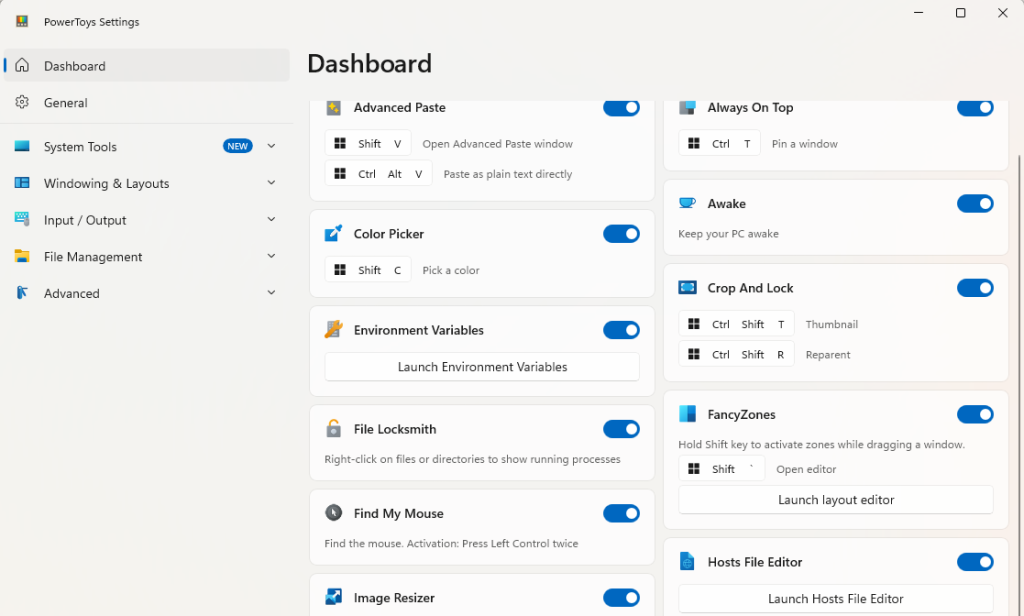Turn off the Color Picker toggle
1024x616 pixels.
(621, 233)
